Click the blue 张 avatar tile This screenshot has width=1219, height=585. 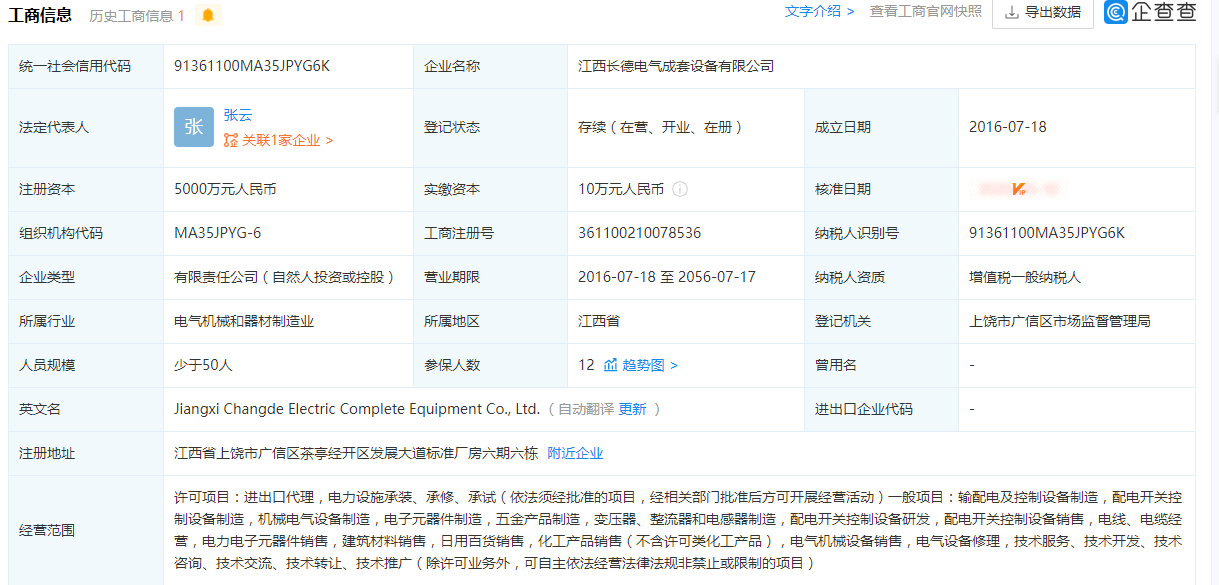pos(194,127)
